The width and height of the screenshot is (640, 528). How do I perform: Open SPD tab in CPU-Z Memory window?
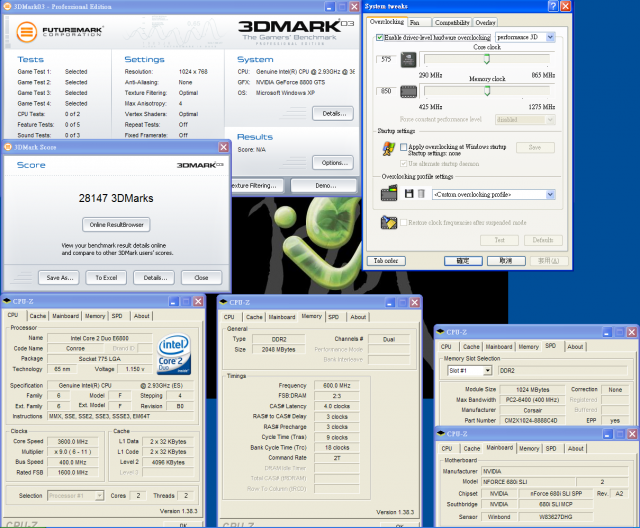coord(333,317)
